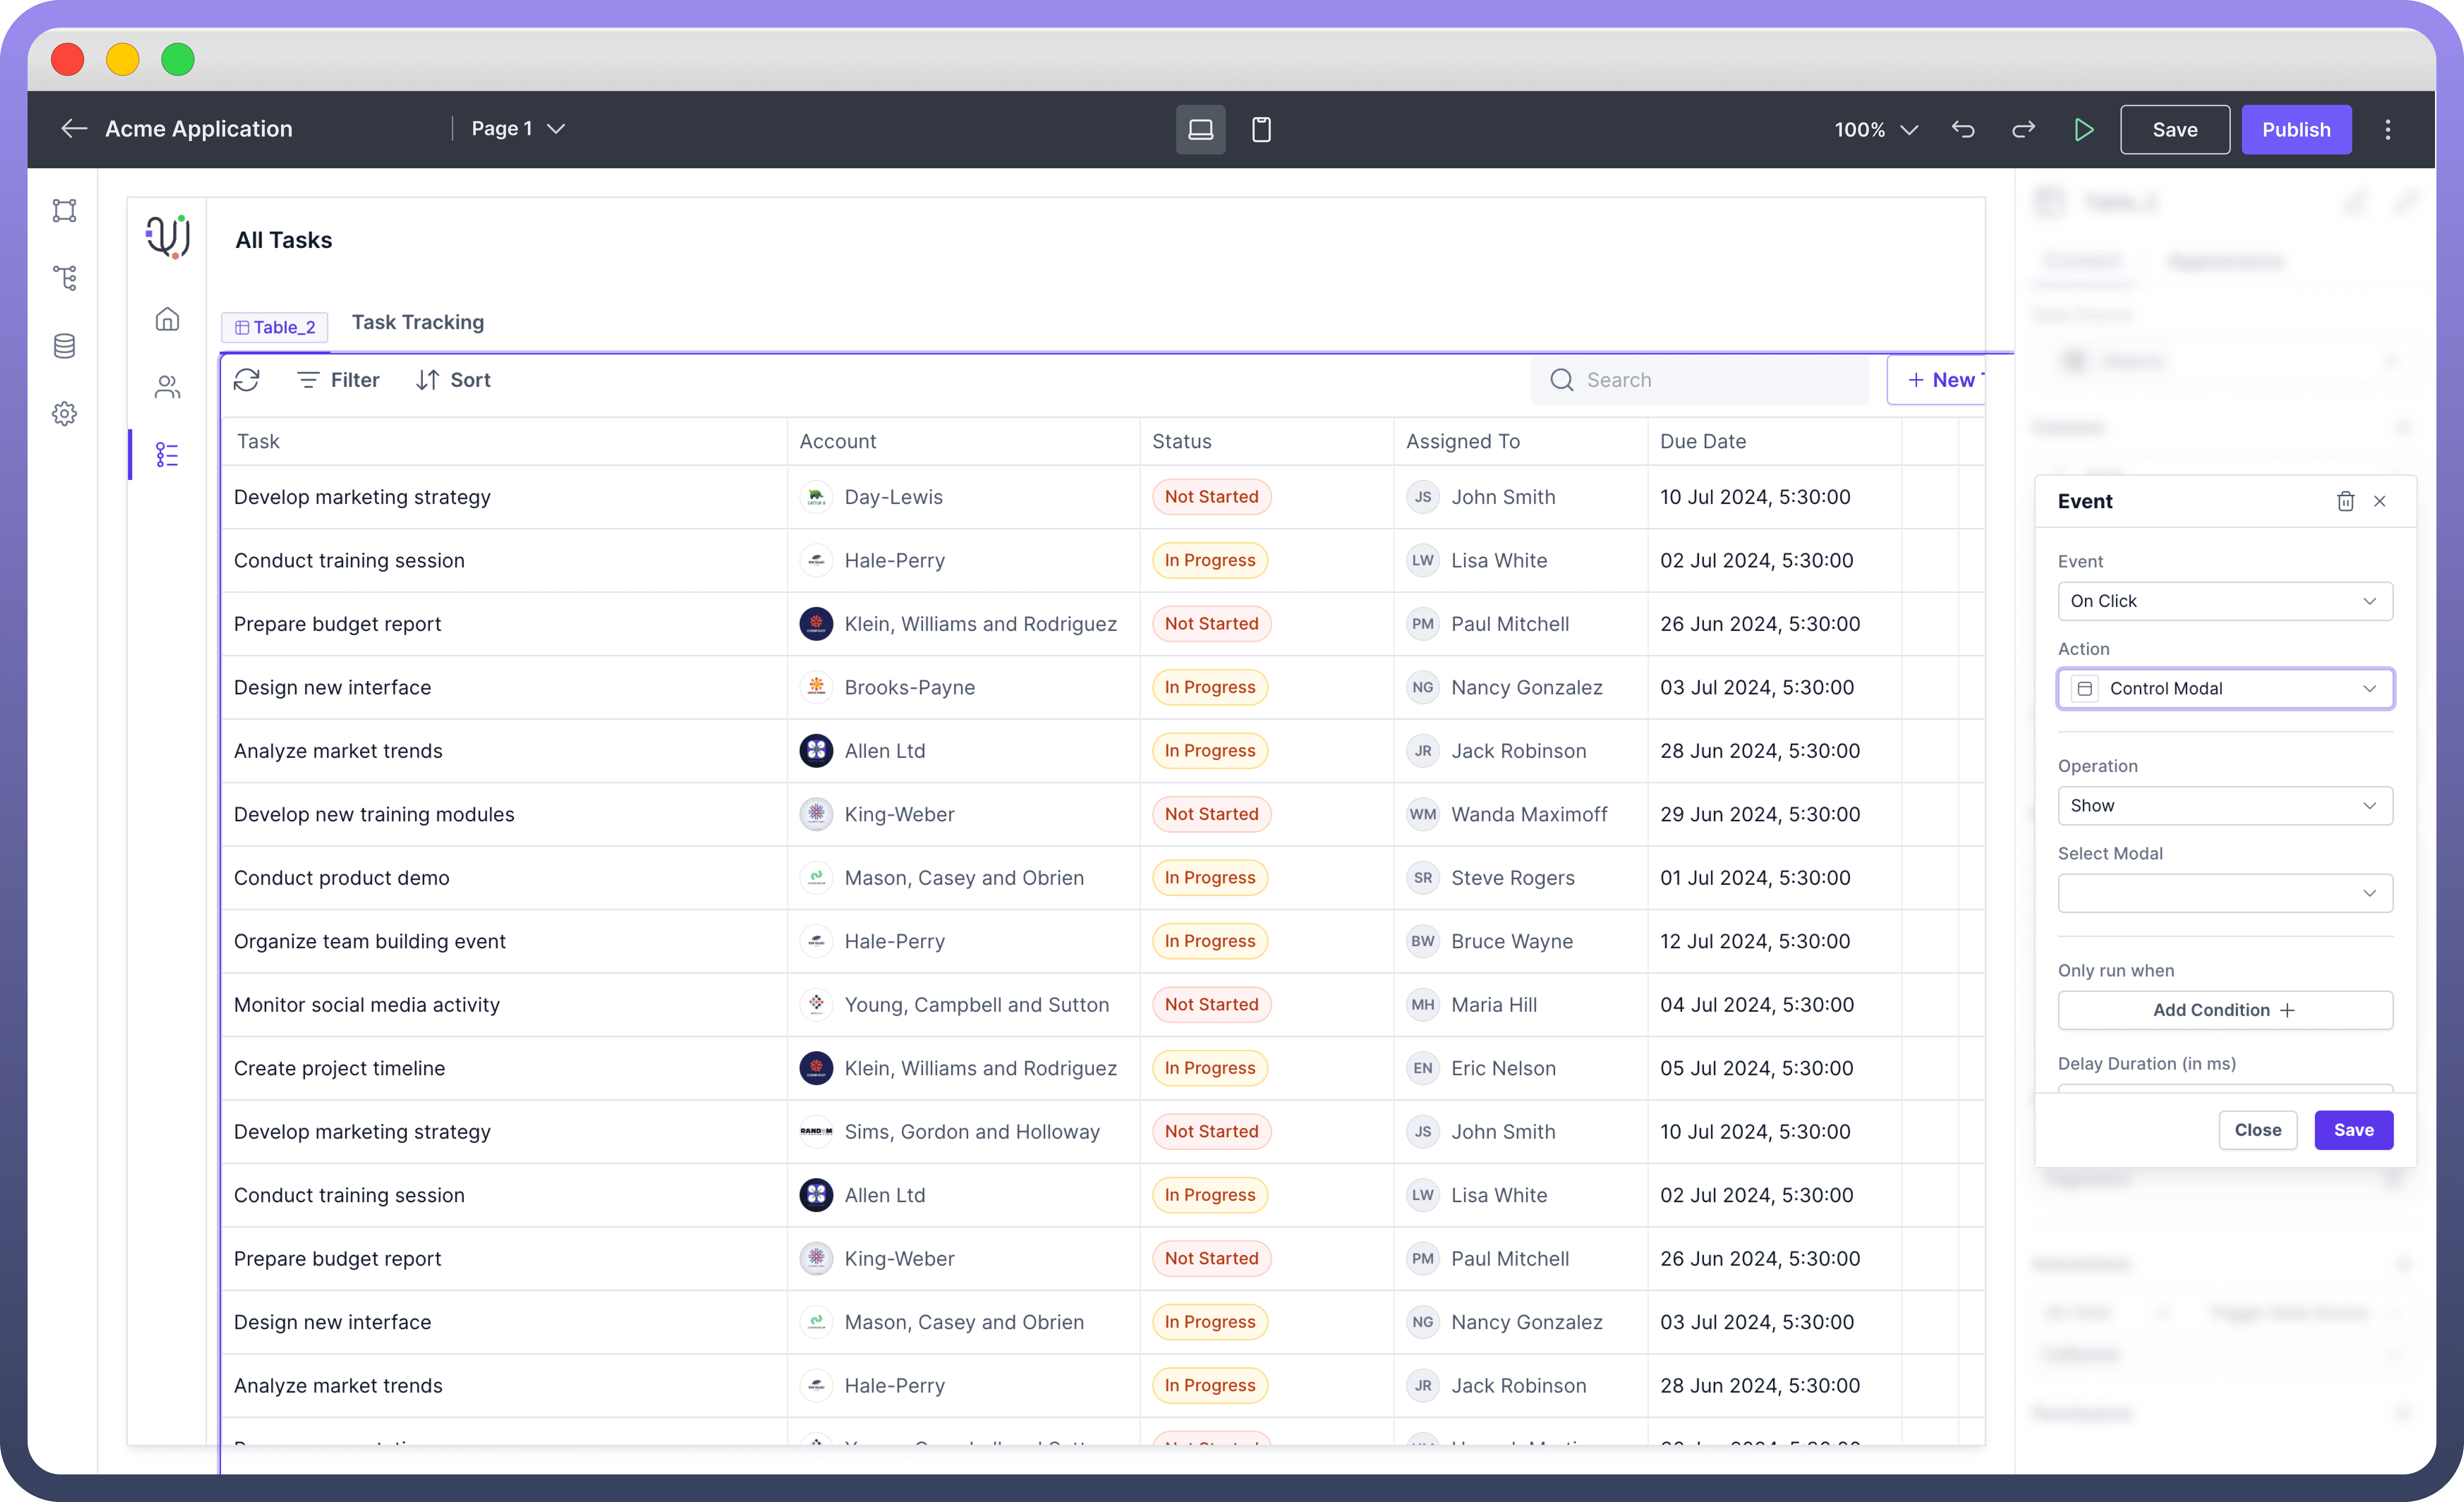Click the table refresh icon

tap(247, 380)
